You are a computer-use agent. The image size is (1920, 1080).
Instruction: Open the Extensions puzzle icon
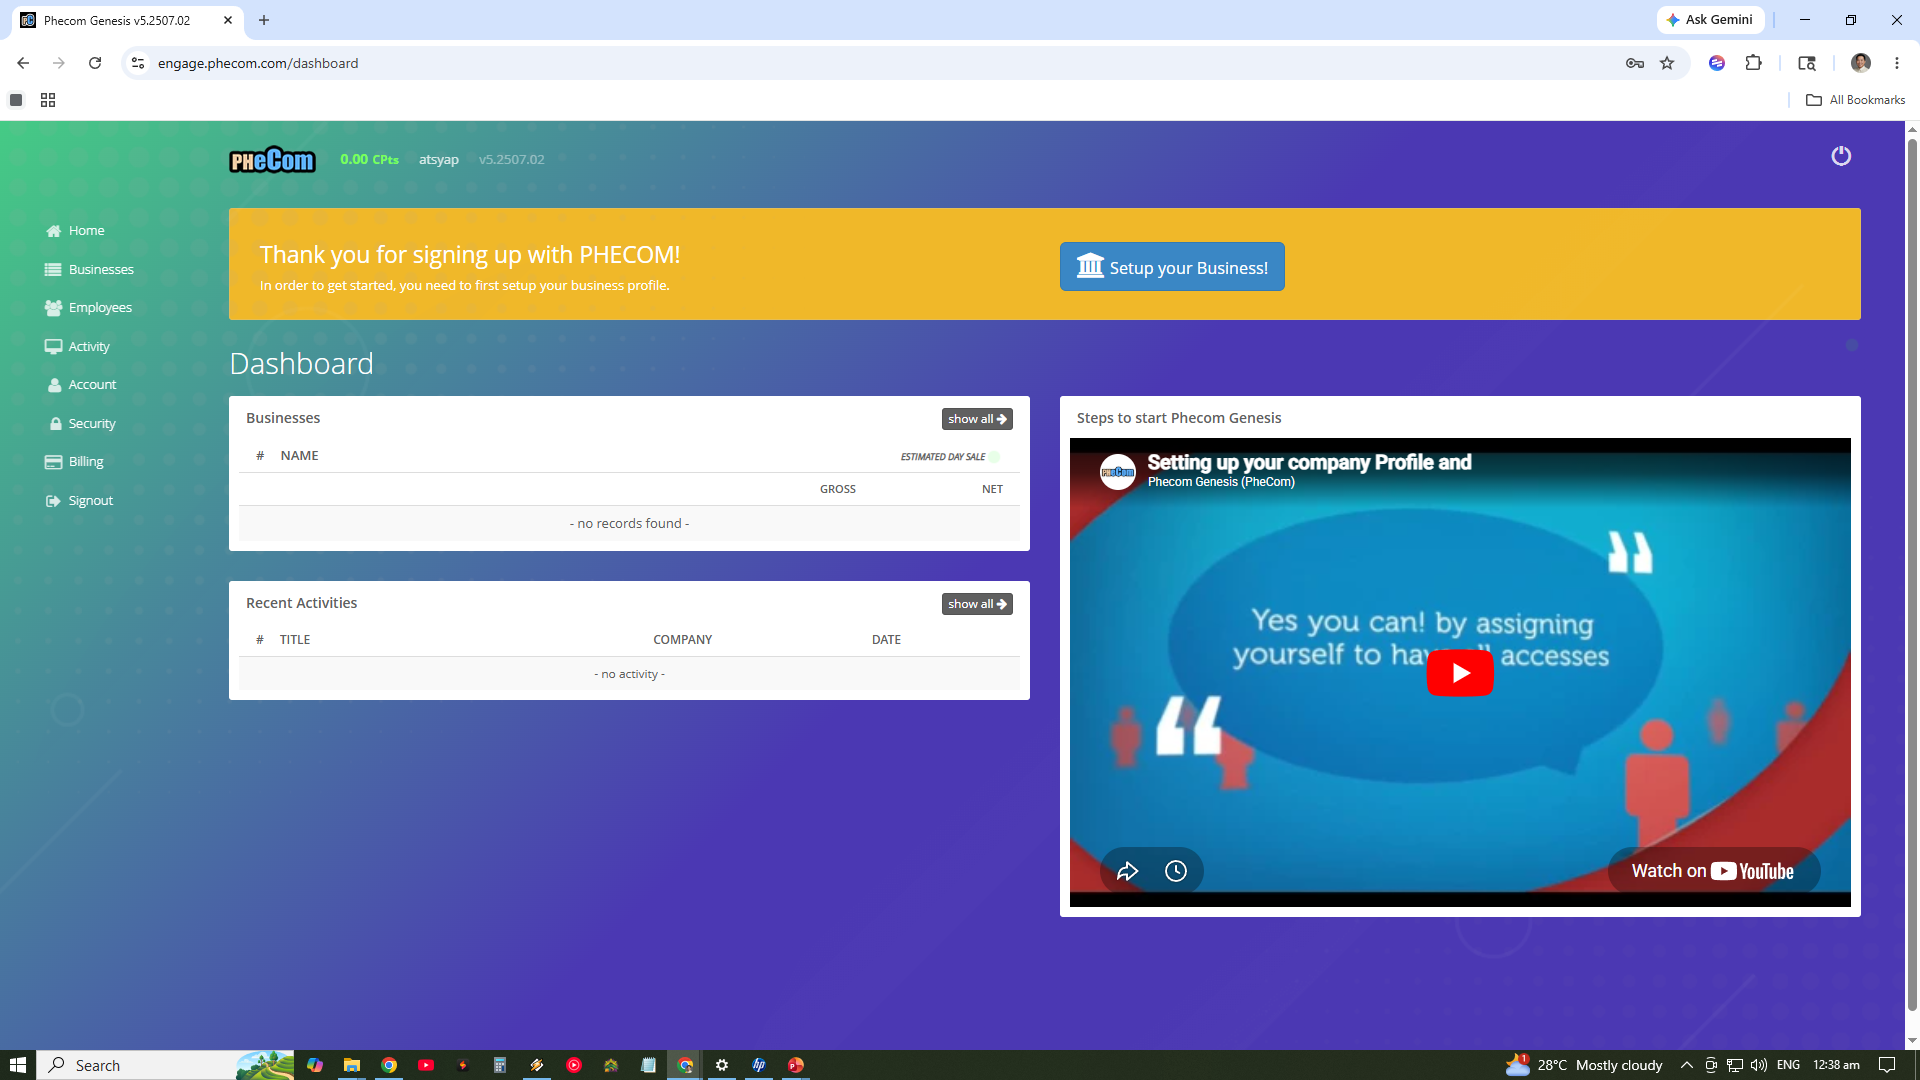coord(1753,63)
